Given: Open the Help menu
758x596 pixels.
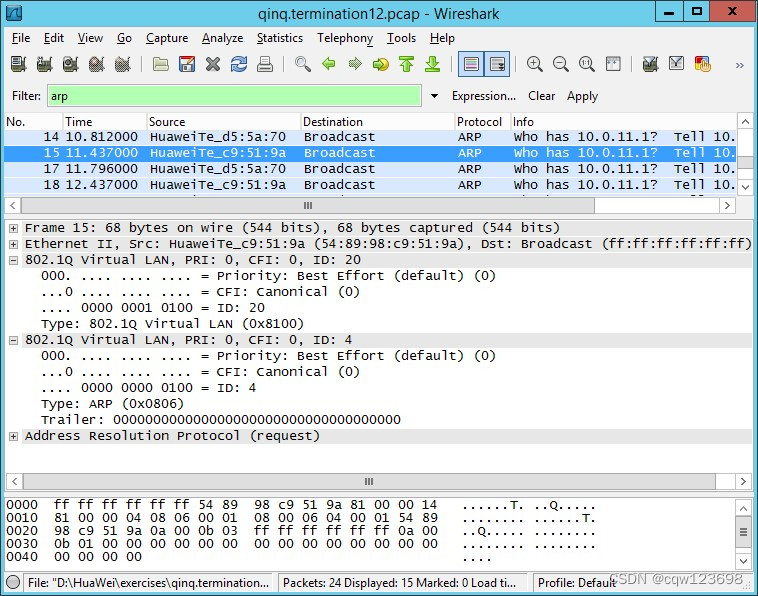Looking at the screenshot, I should [x=442, y=38].
